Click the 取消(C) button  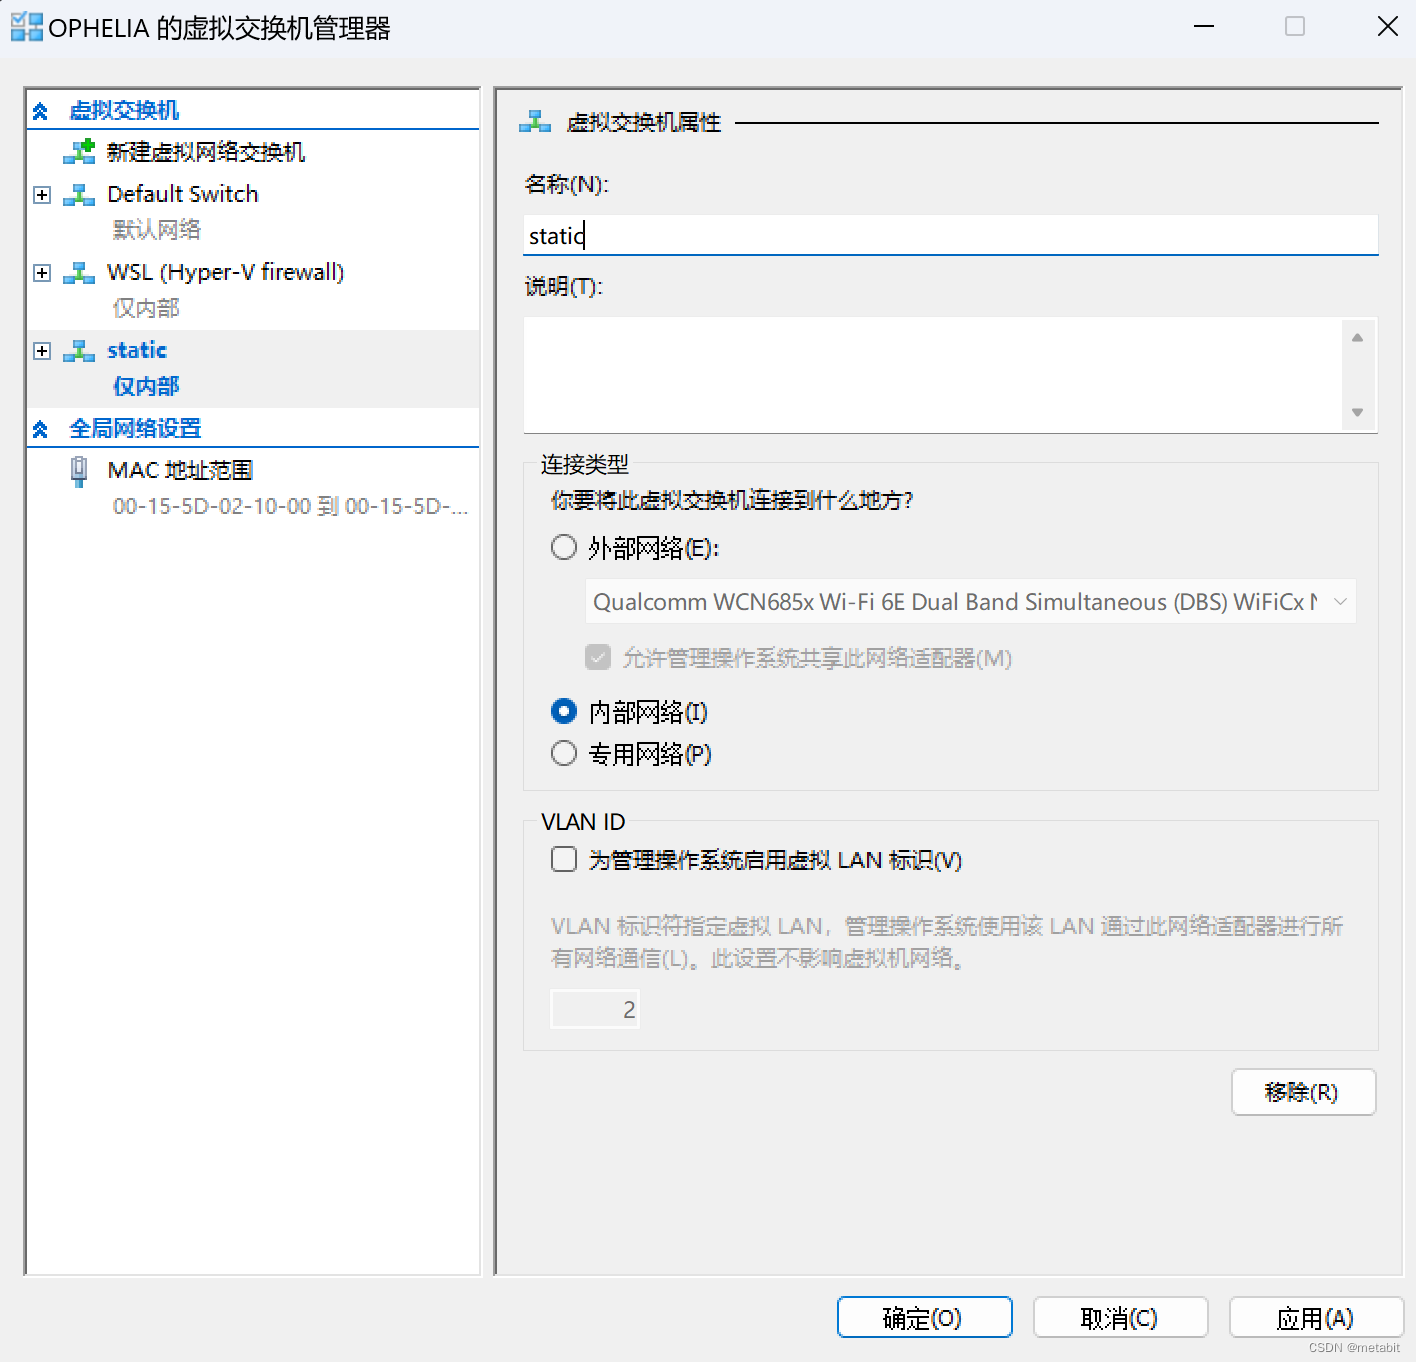[1120, 1317]
